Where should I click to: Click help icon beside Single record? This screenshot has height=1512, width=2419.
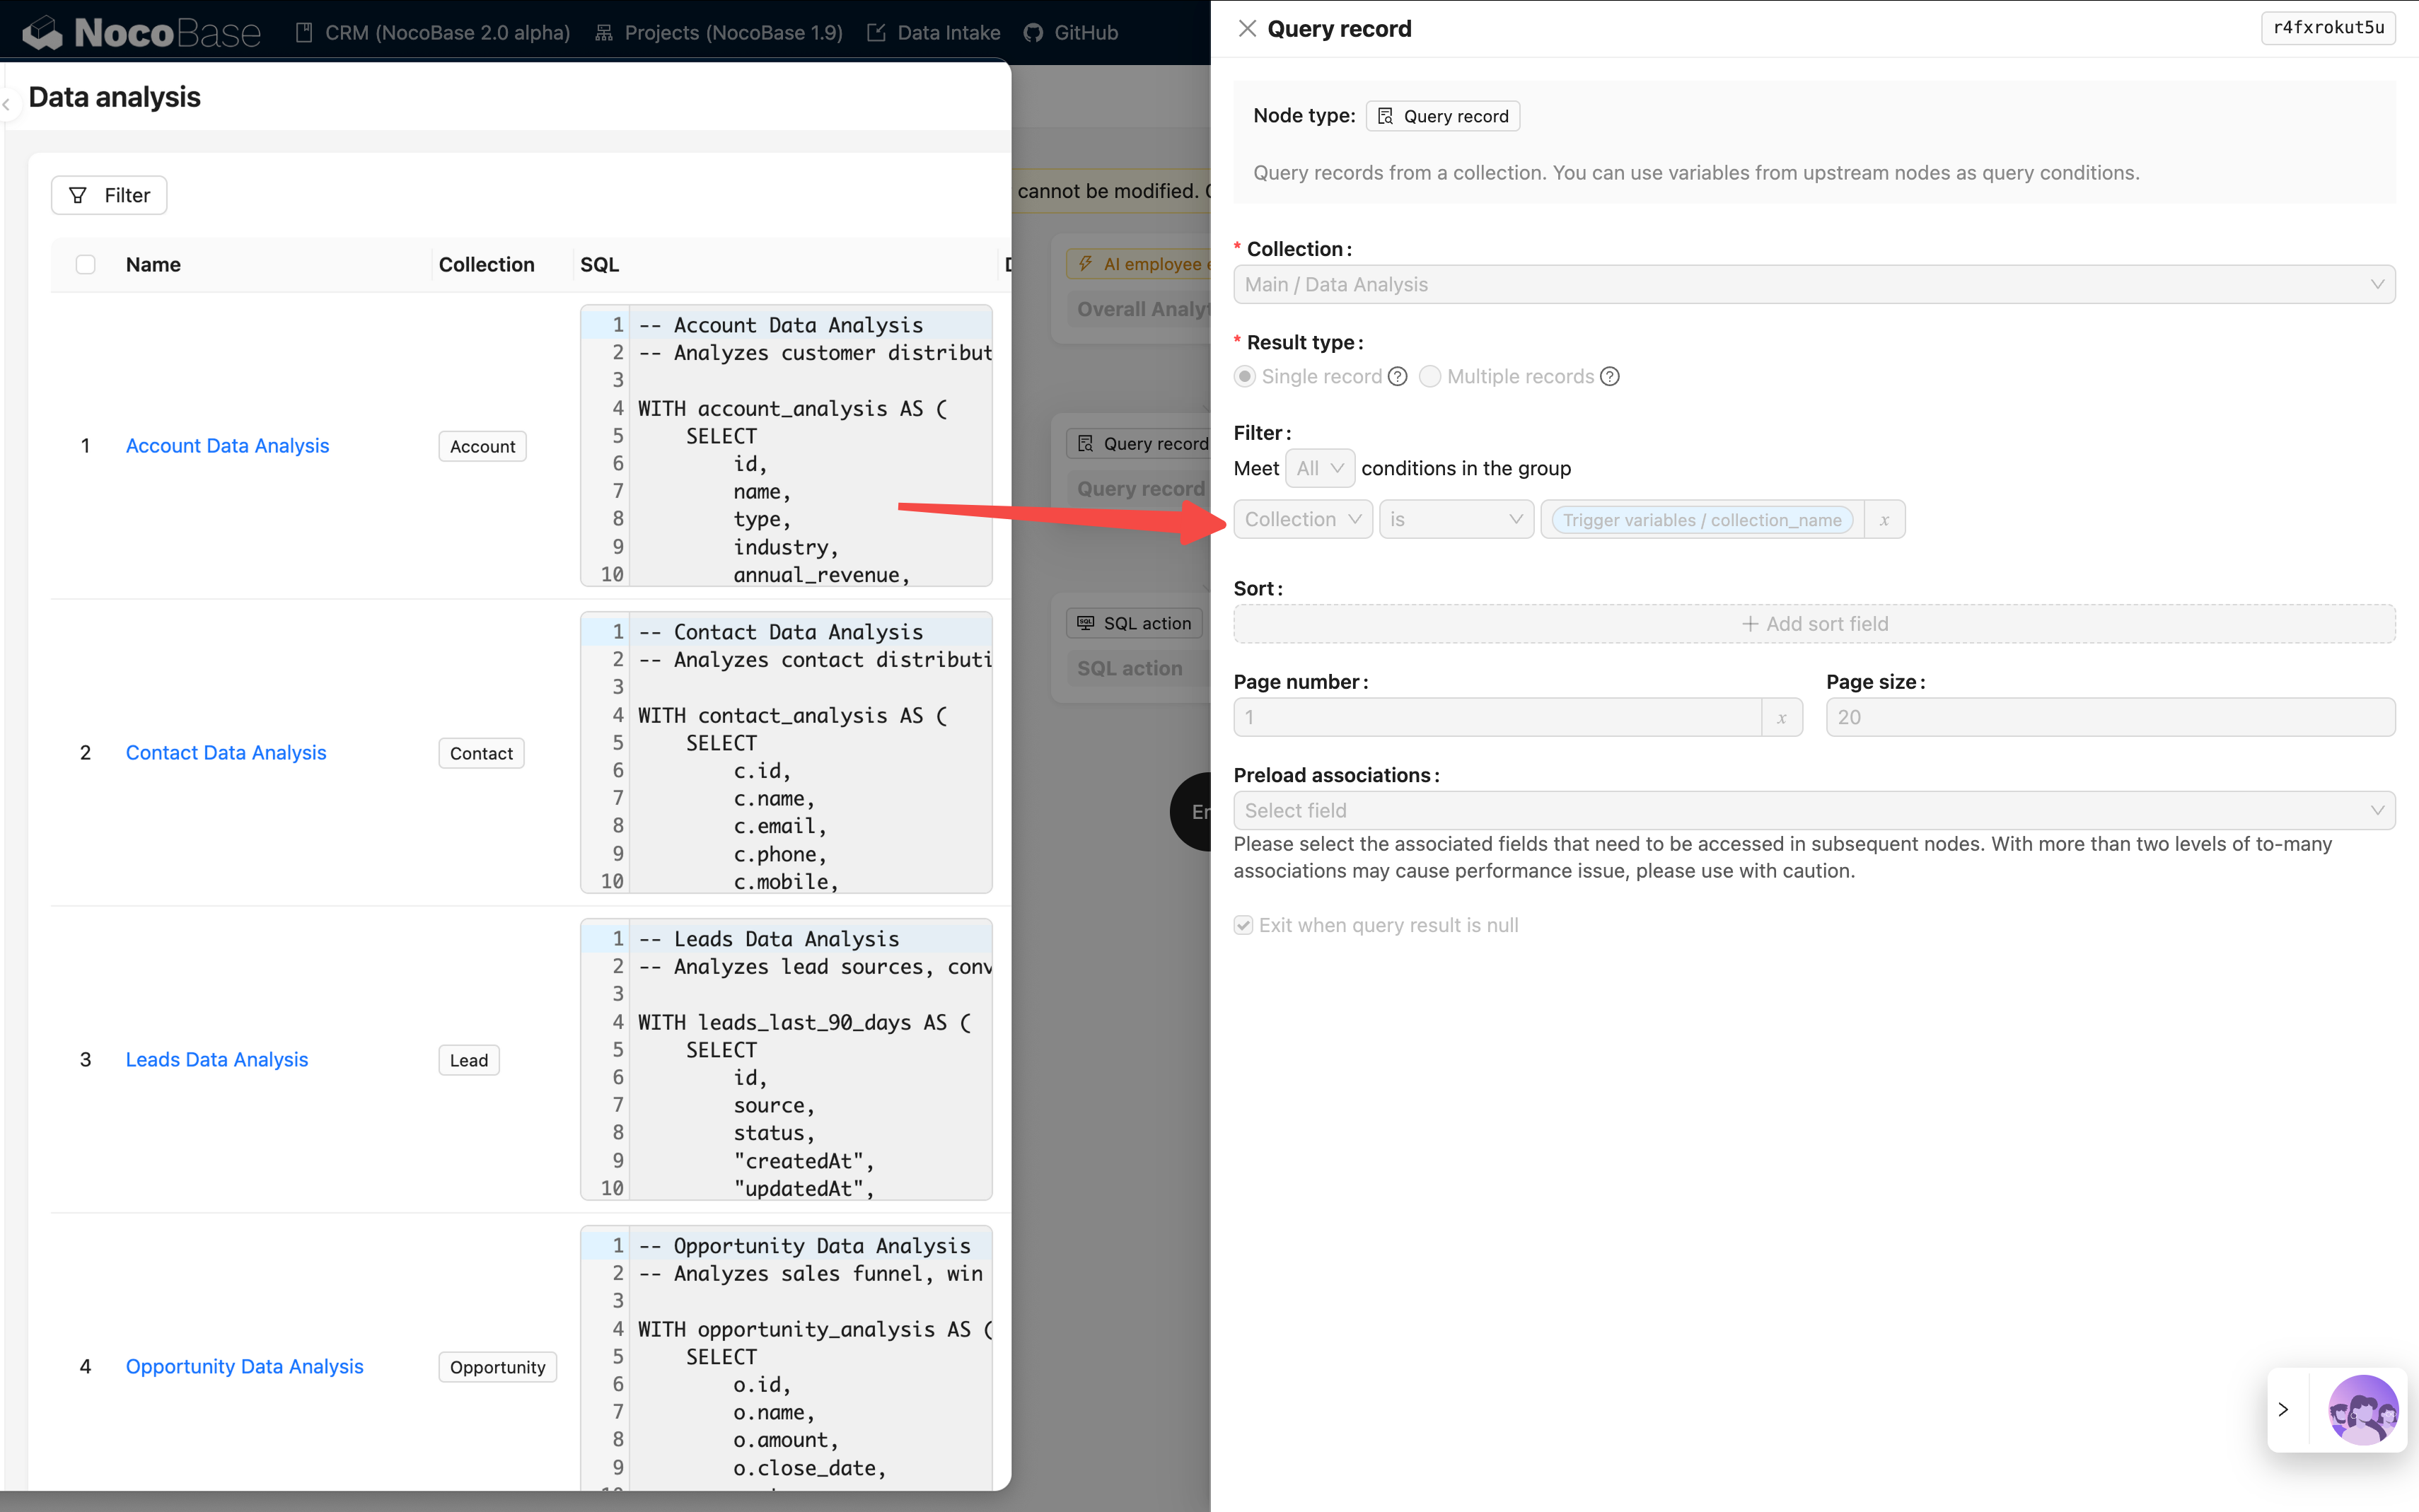(x=1398, y=377)
